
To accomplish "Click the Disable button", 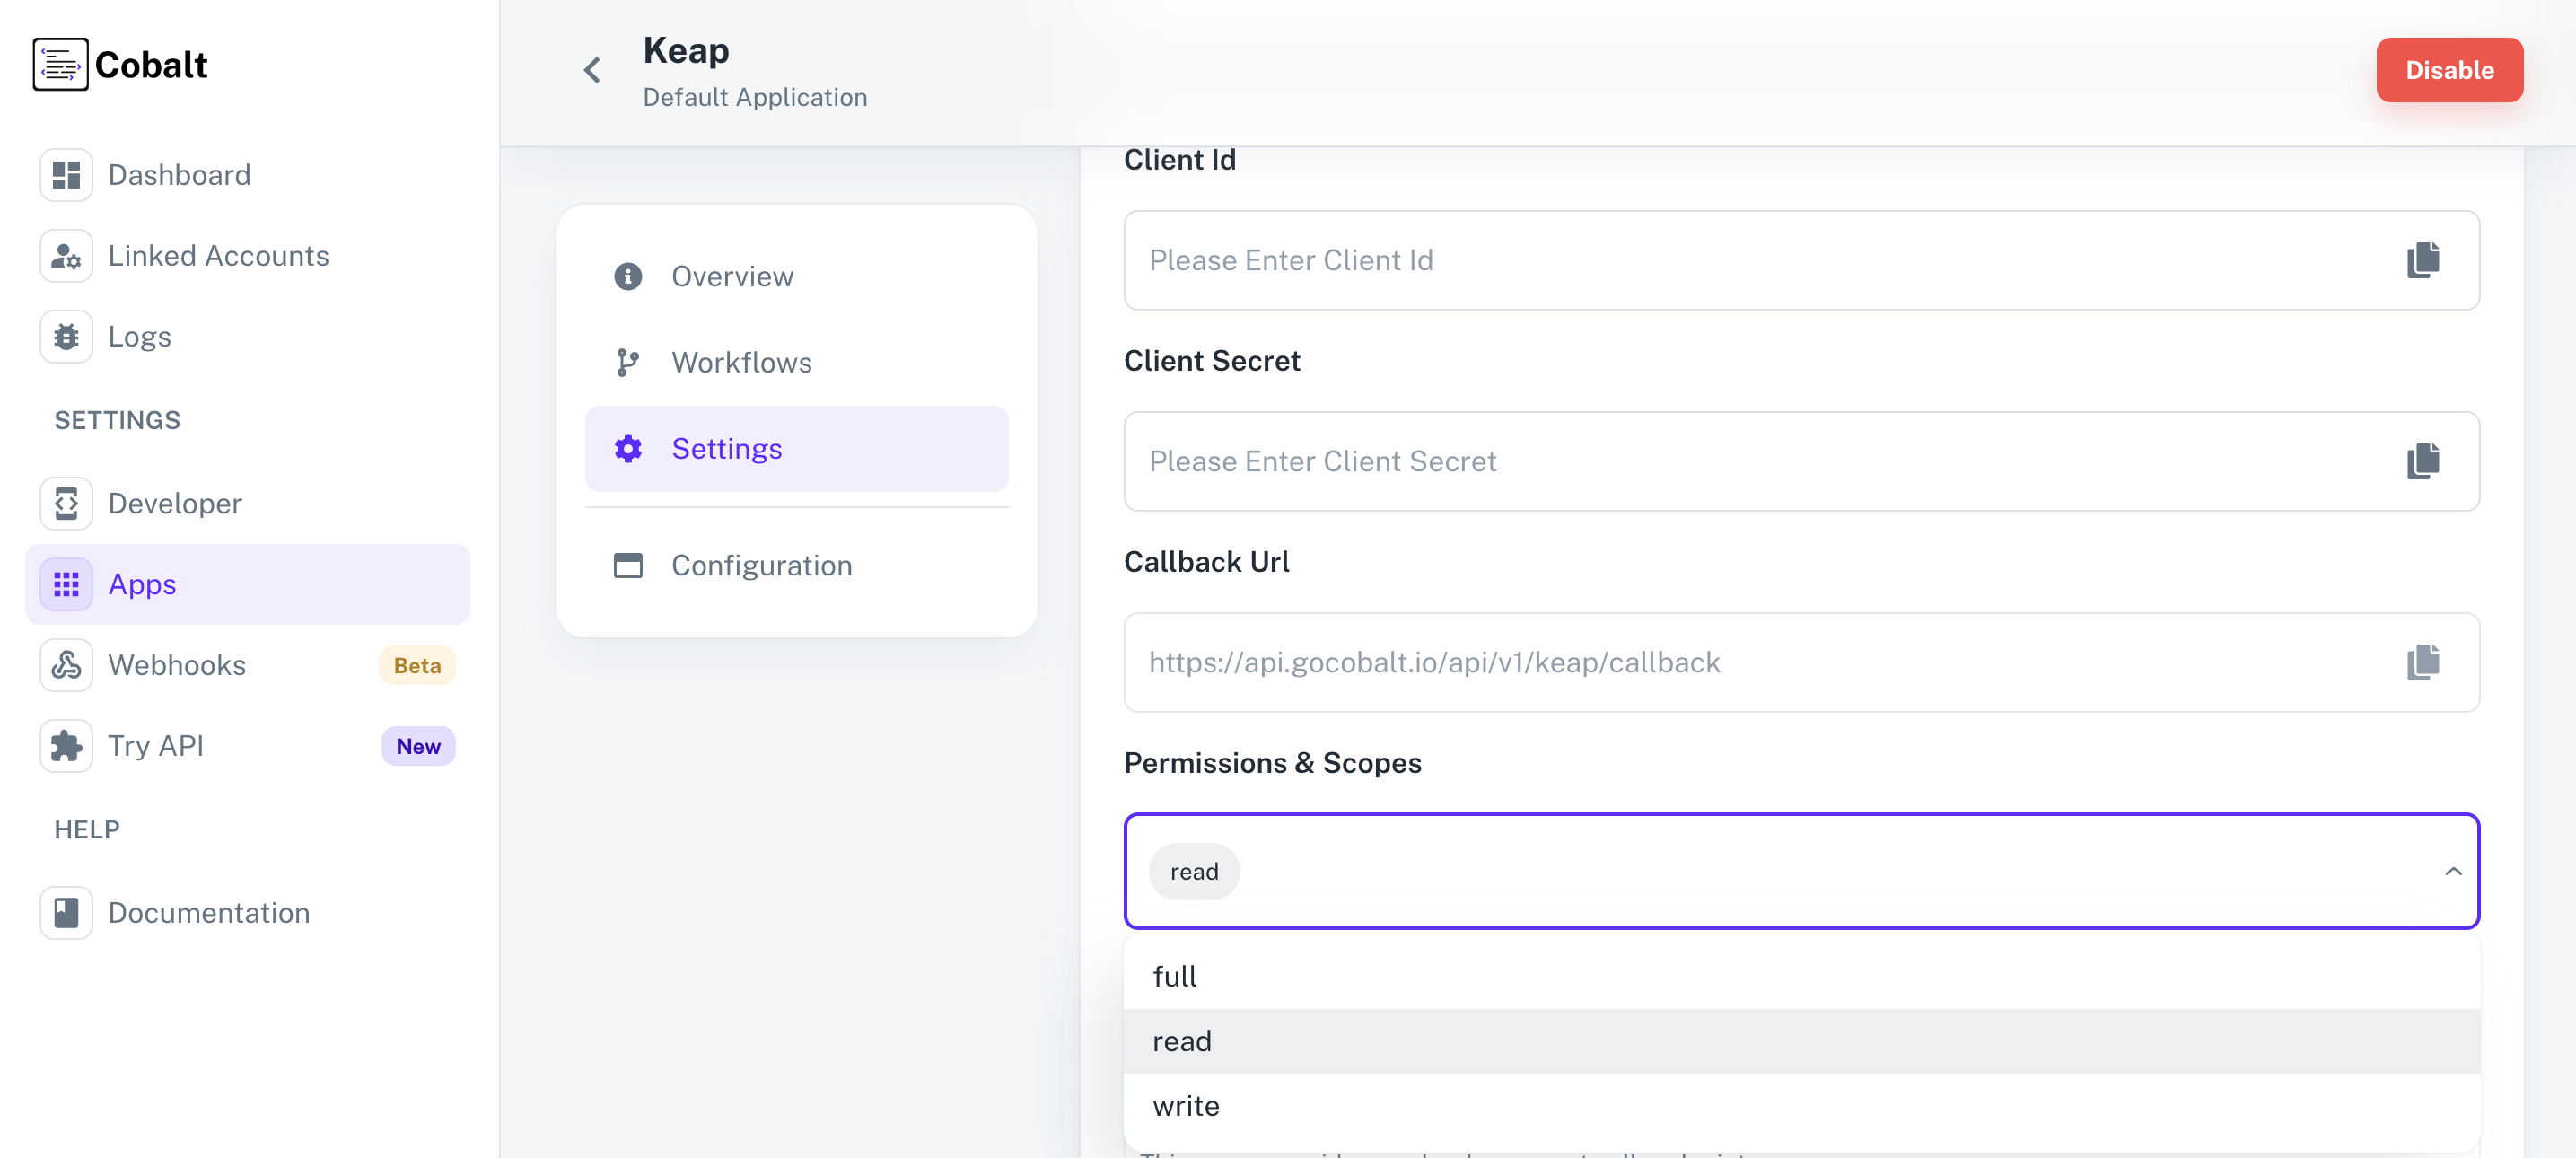I will click(2449, 69).
